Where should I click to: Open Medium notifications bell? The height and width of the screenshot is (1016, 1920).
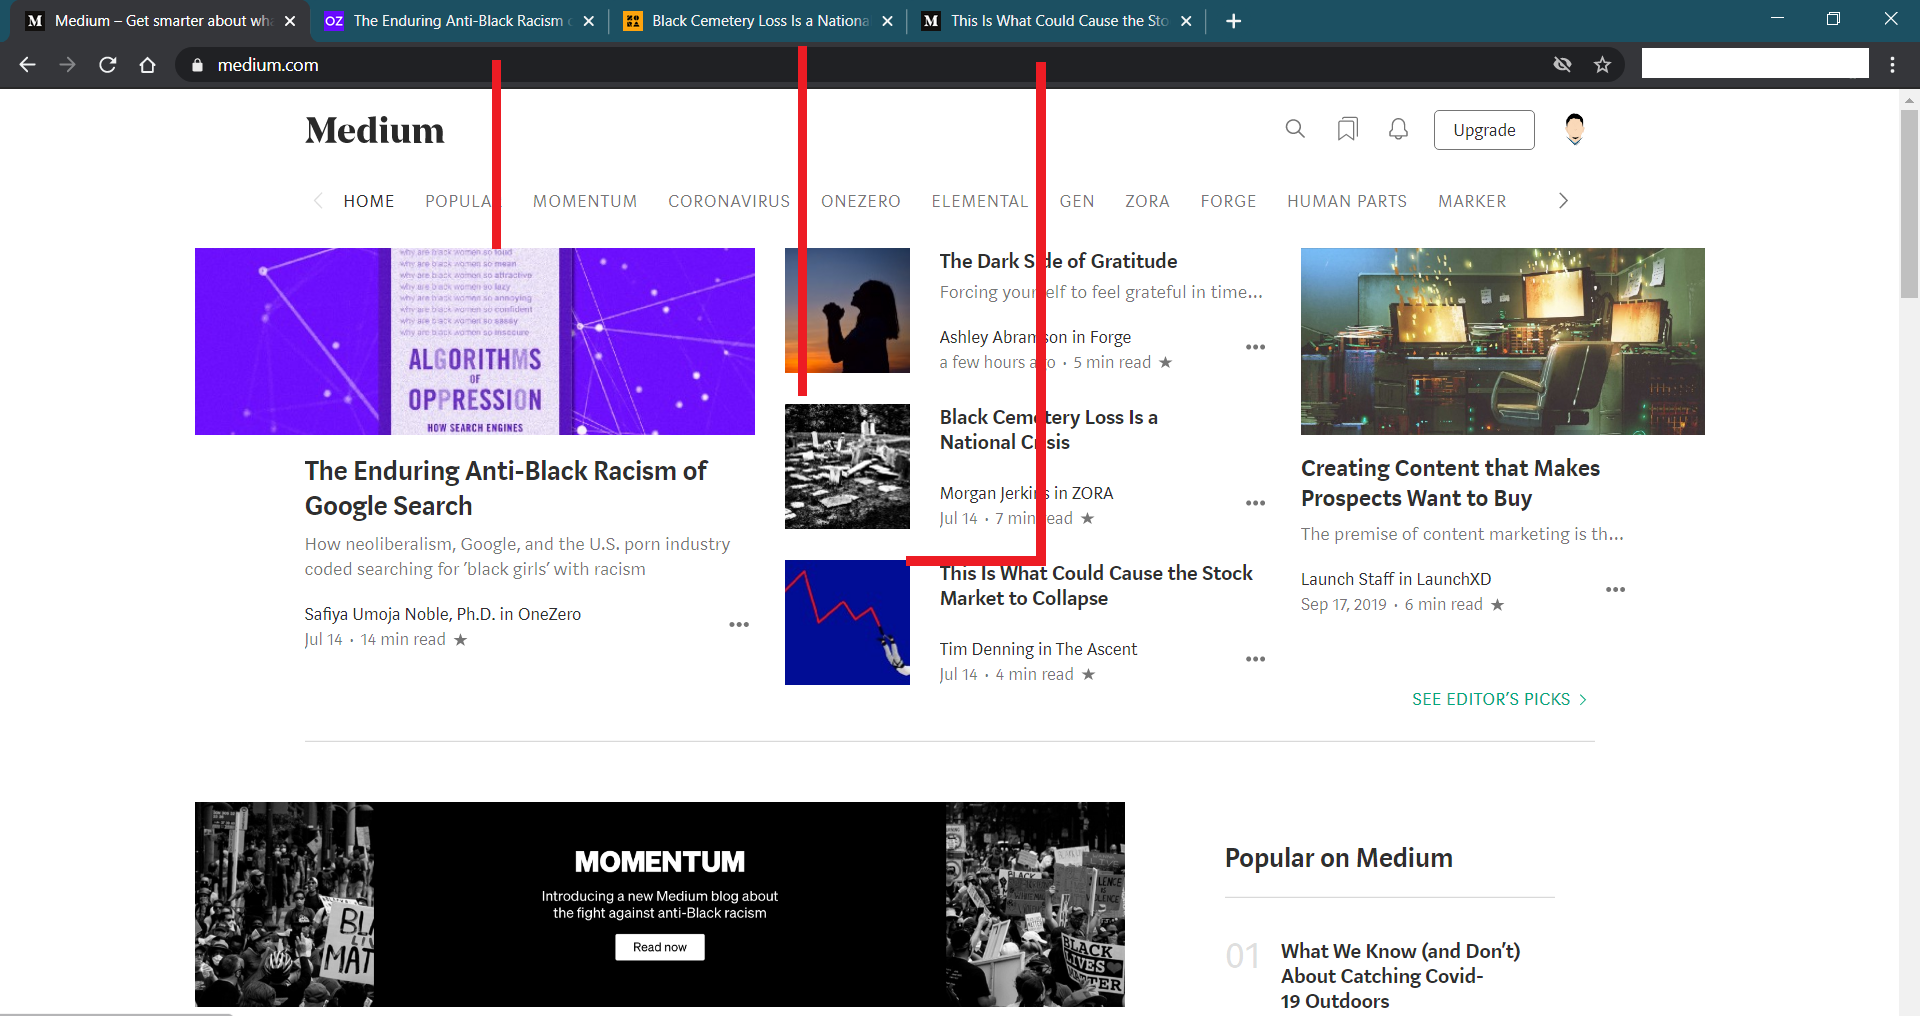tap(1398, 129)
